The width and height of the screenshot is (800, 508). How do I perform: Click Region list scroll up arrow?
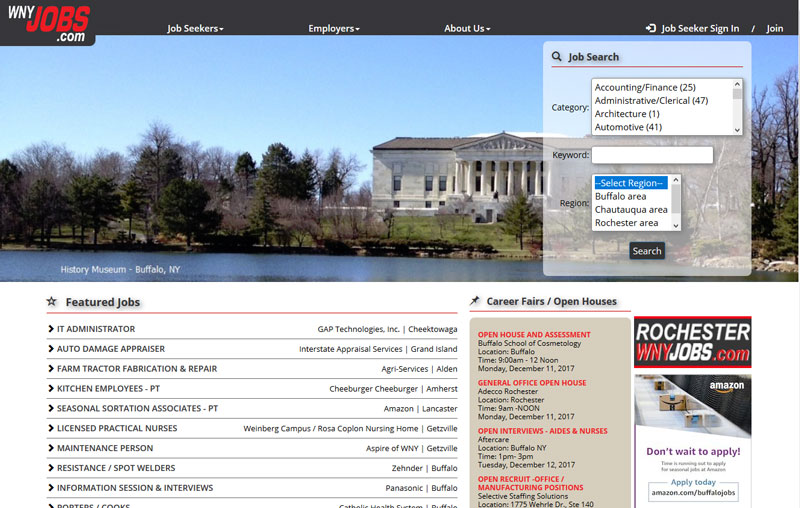[x=676, y=180]
